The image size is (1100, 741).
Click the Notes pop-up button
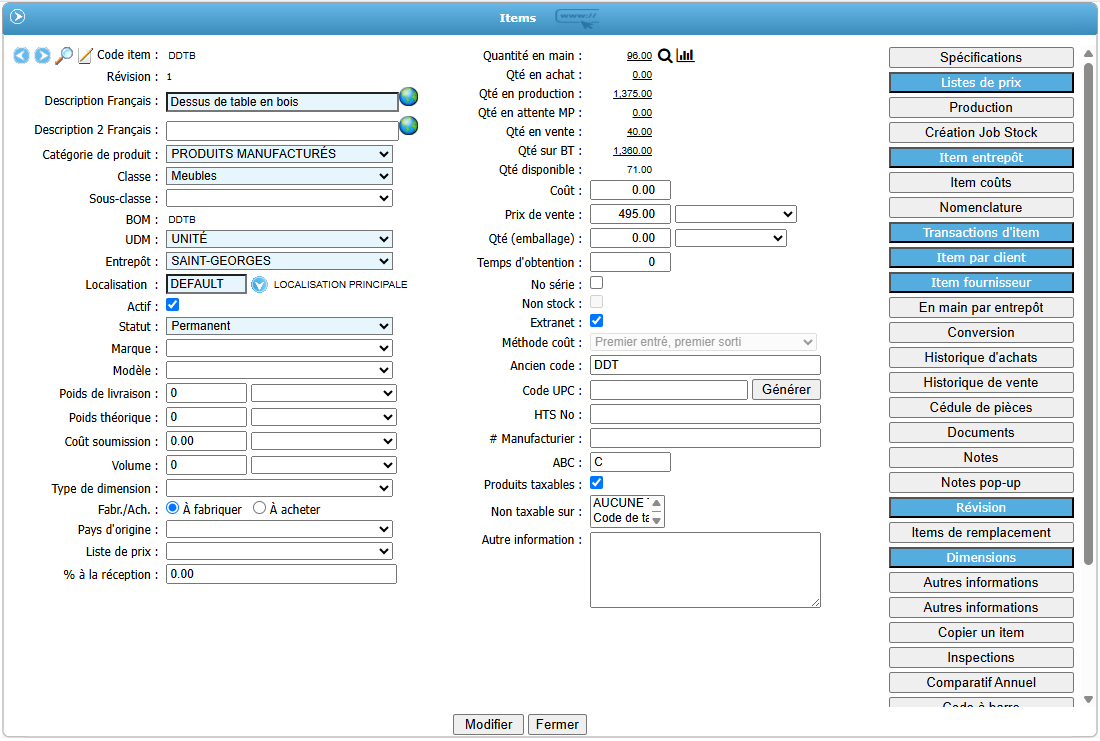tap(981, 483)
